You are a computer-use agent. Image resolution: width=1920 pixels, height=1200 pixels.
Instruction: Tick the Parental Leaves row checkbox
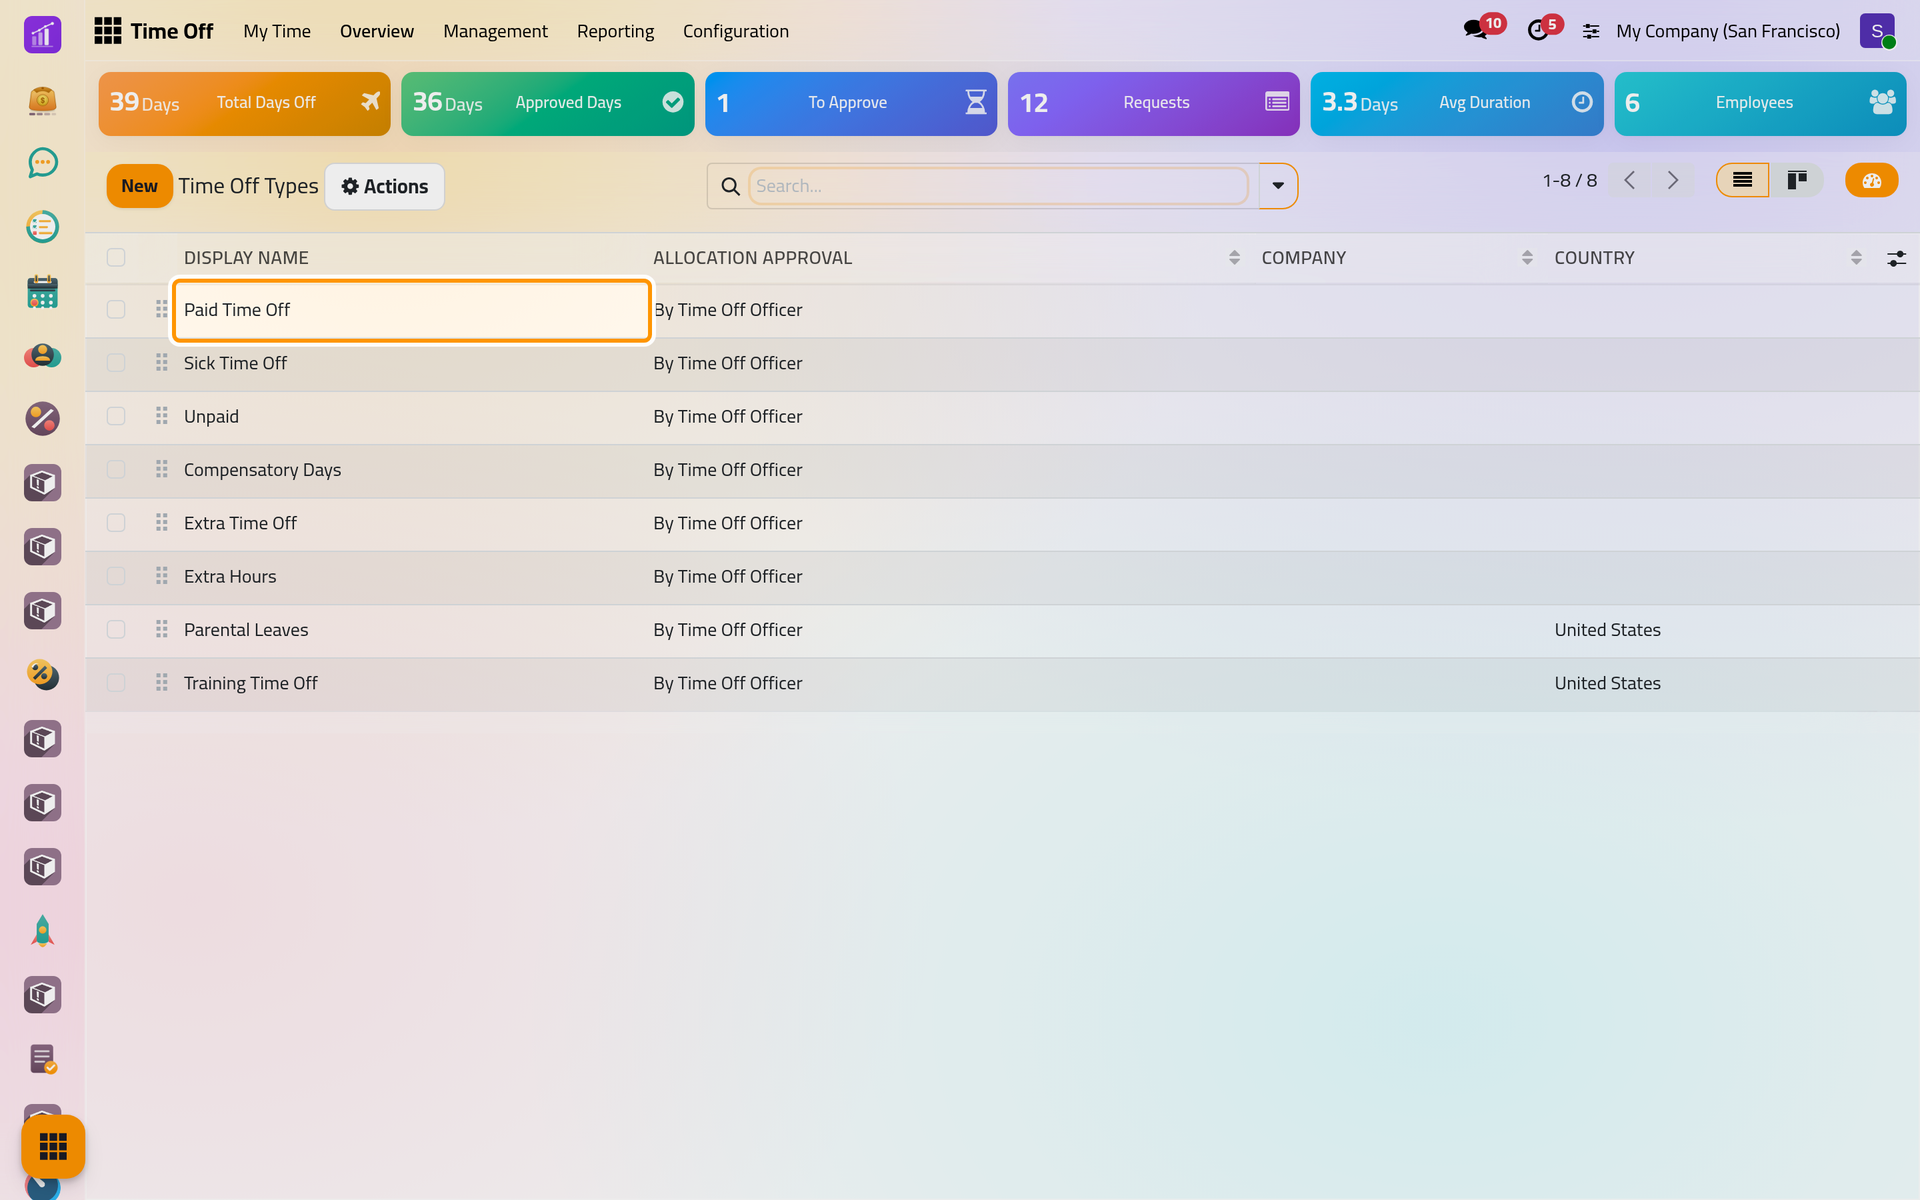116,629
